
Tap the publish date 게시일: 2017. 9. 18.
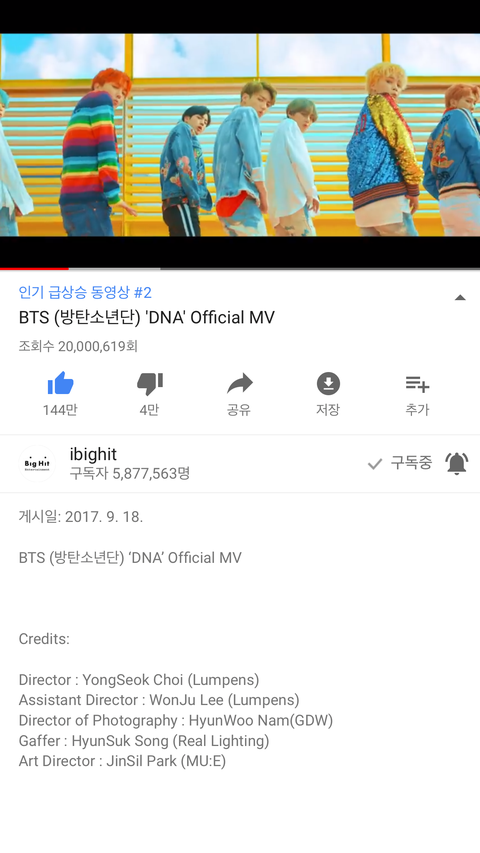pyautogui.click(x=81, y=517)
